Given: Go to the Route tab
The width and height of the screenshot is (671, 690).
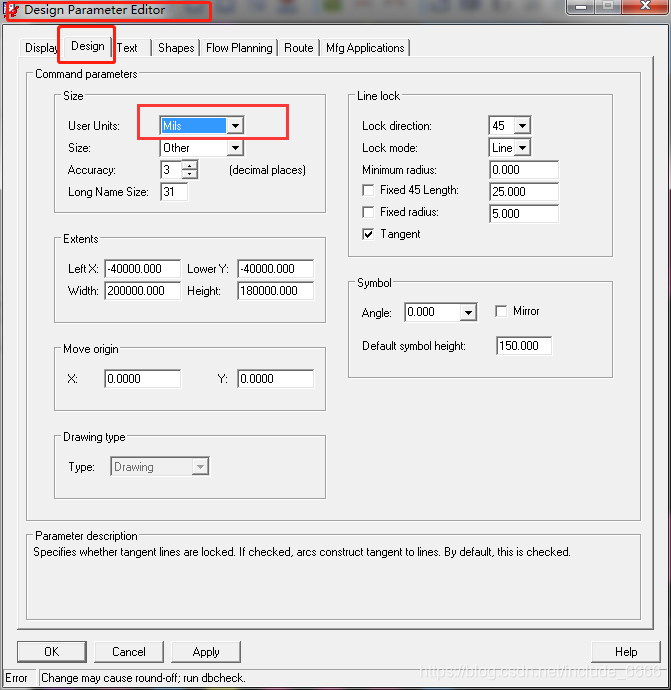Looking at the screenshot, I should 298,48.
